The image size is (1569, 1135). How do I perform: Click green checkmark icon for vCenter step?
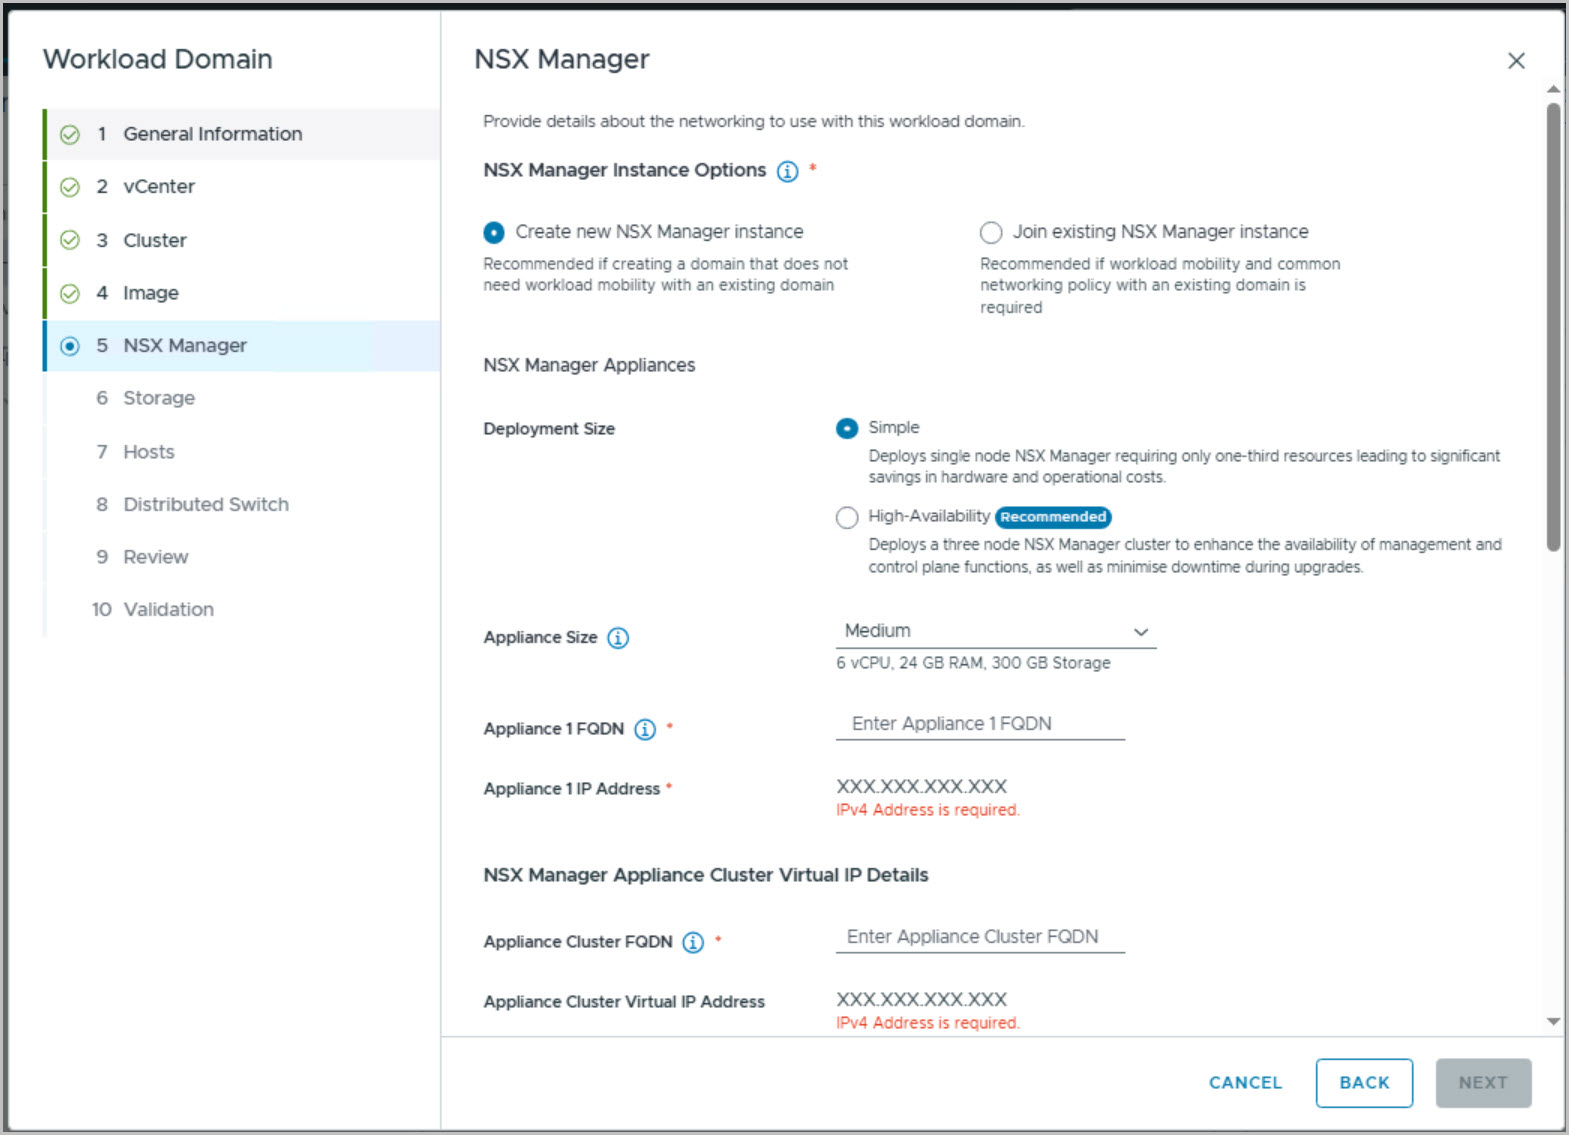click(x=70, y=187)
